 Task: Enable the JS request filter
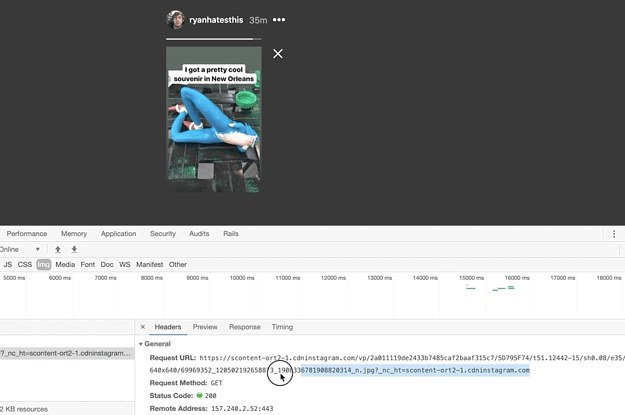[x=8, y=265]
